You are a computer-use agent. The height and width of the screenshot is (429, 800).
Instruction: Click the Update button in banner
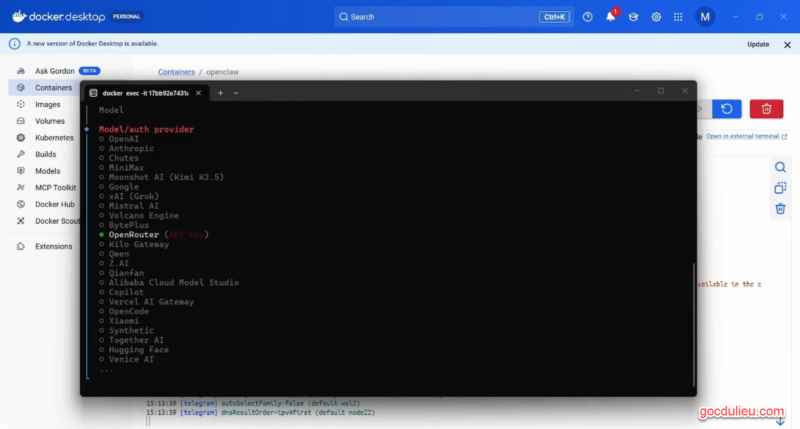tap(758, 44)
